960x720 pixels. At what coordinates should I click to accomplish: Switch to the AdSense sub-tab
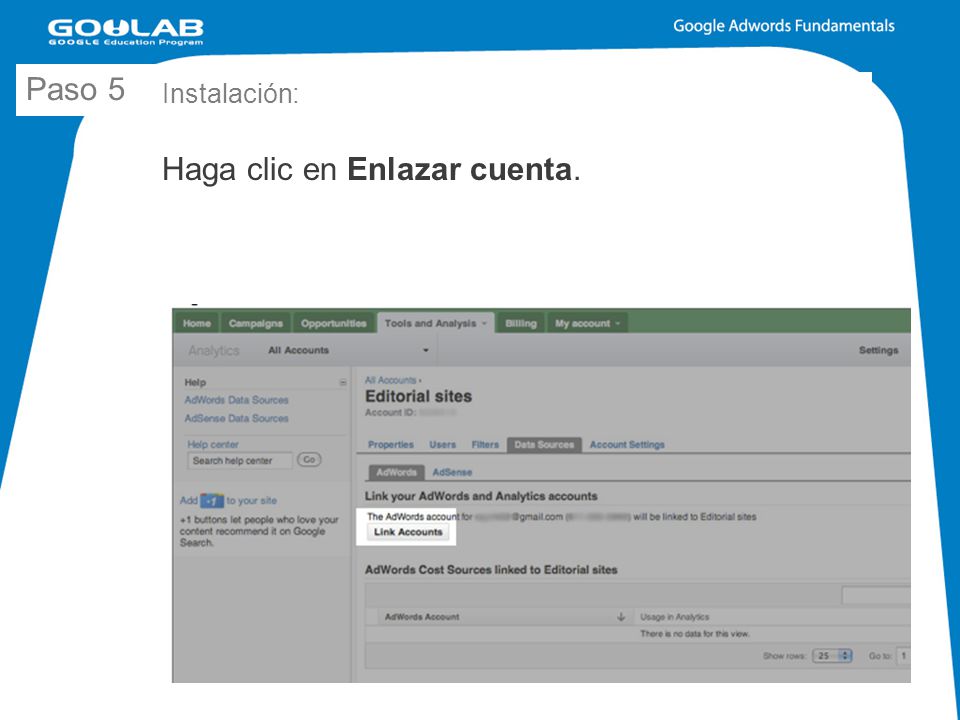click(x=452, y=472)
